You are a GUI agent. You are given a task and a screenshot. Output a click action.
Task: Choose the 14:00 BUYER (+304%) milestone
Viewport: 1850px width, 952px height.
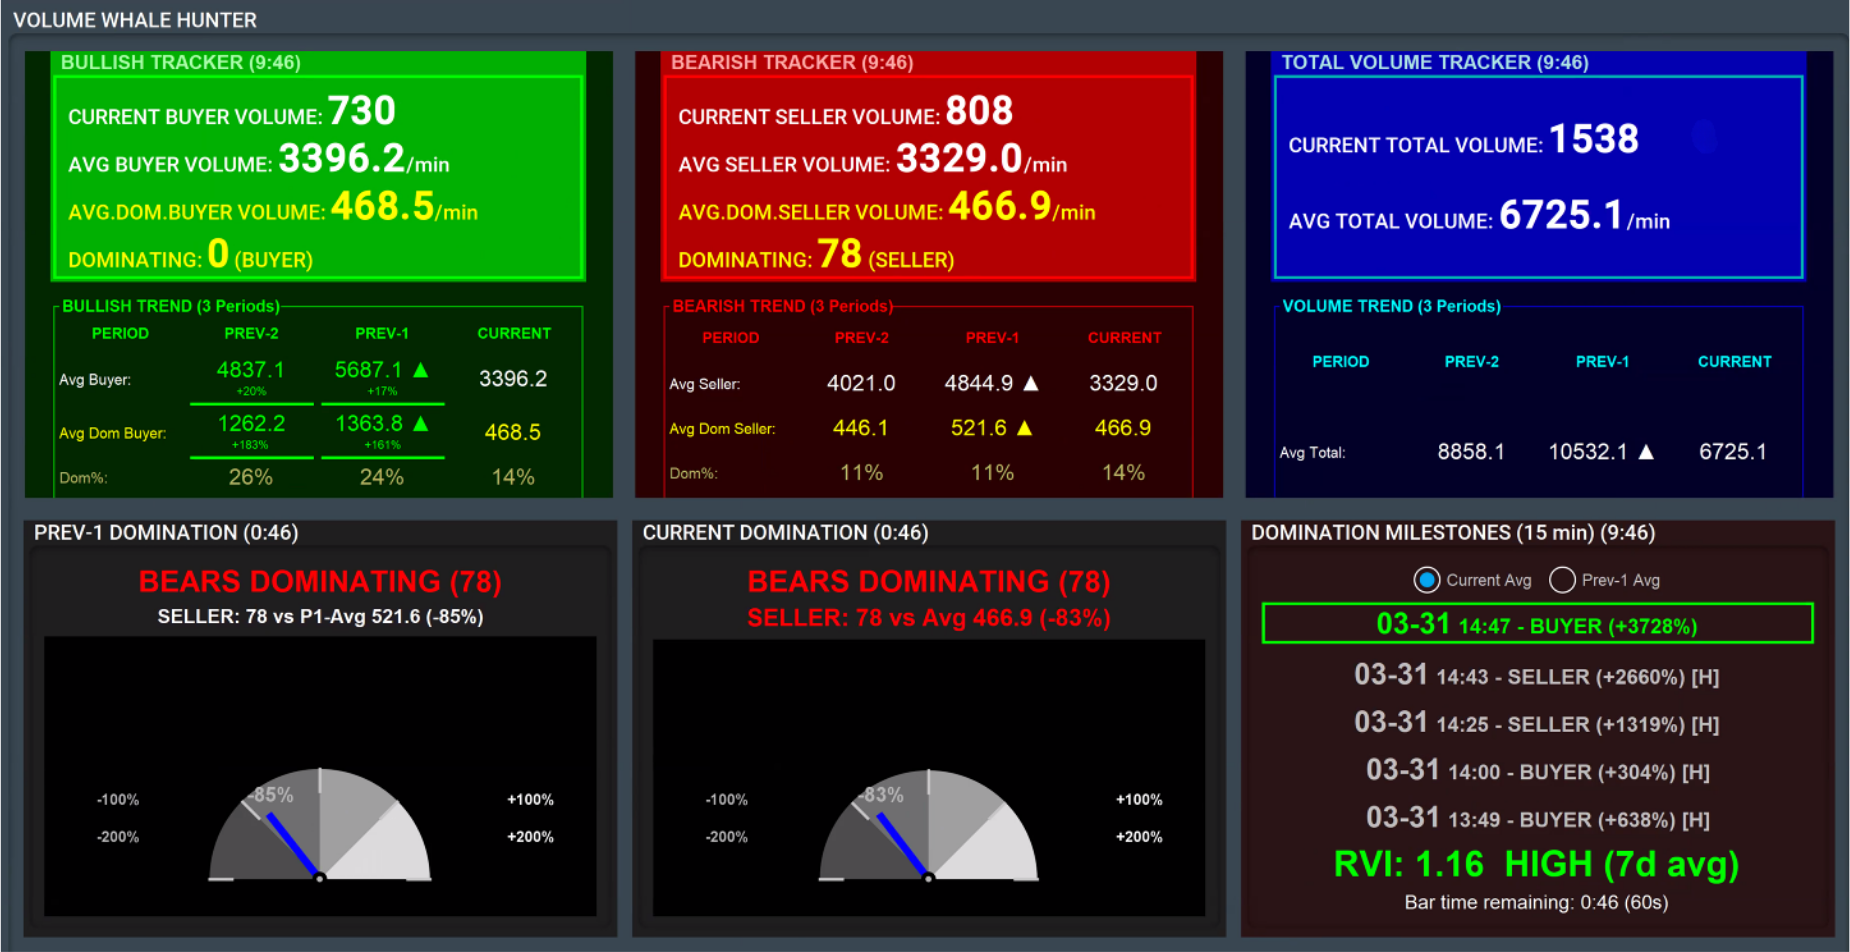click(x=1537, y=771)
